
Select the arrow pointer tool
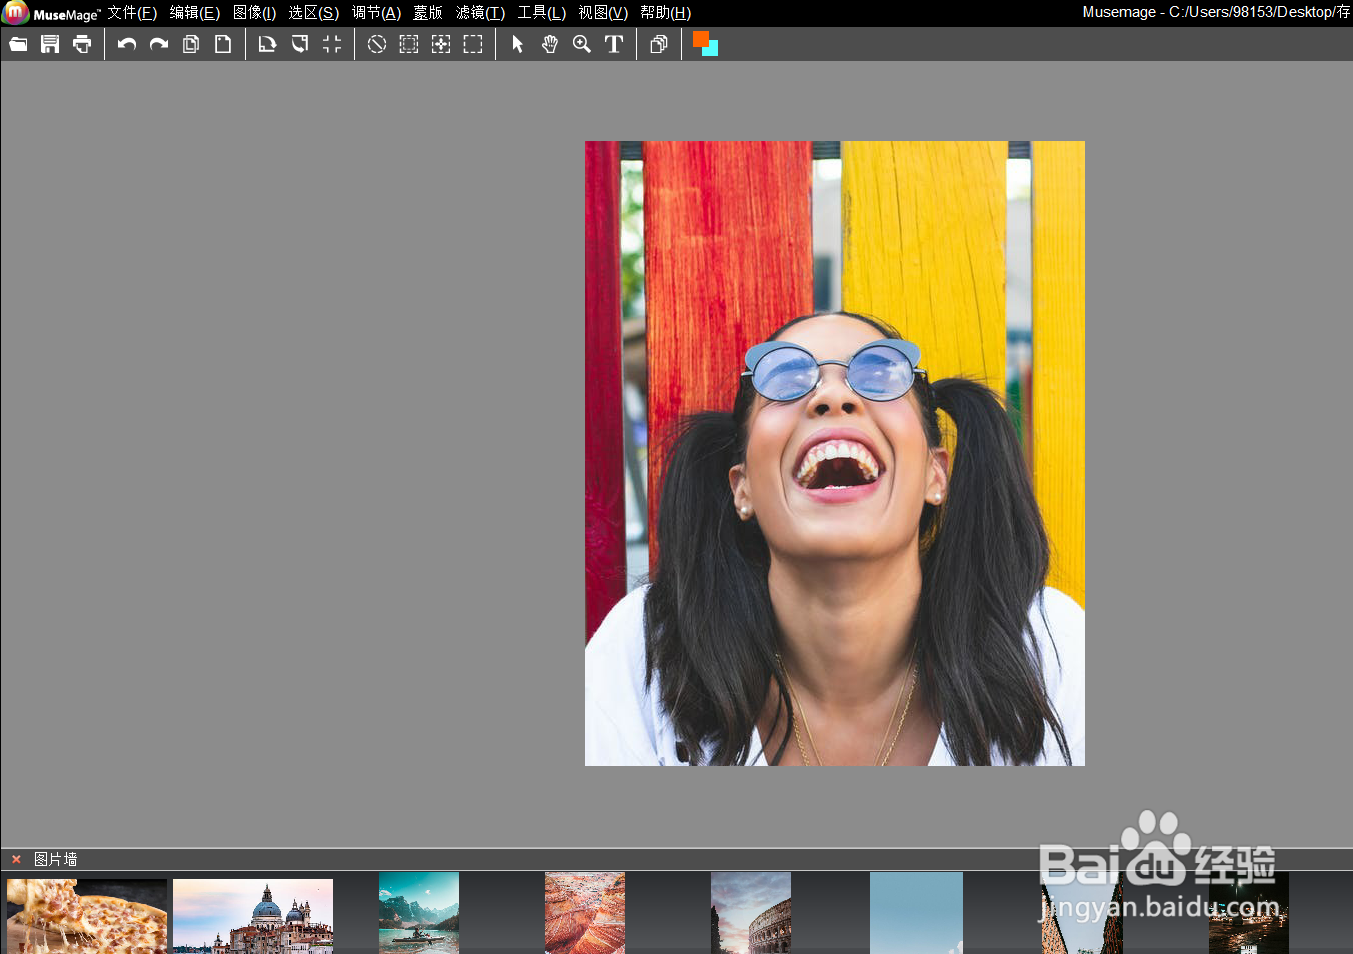point(517,44)
